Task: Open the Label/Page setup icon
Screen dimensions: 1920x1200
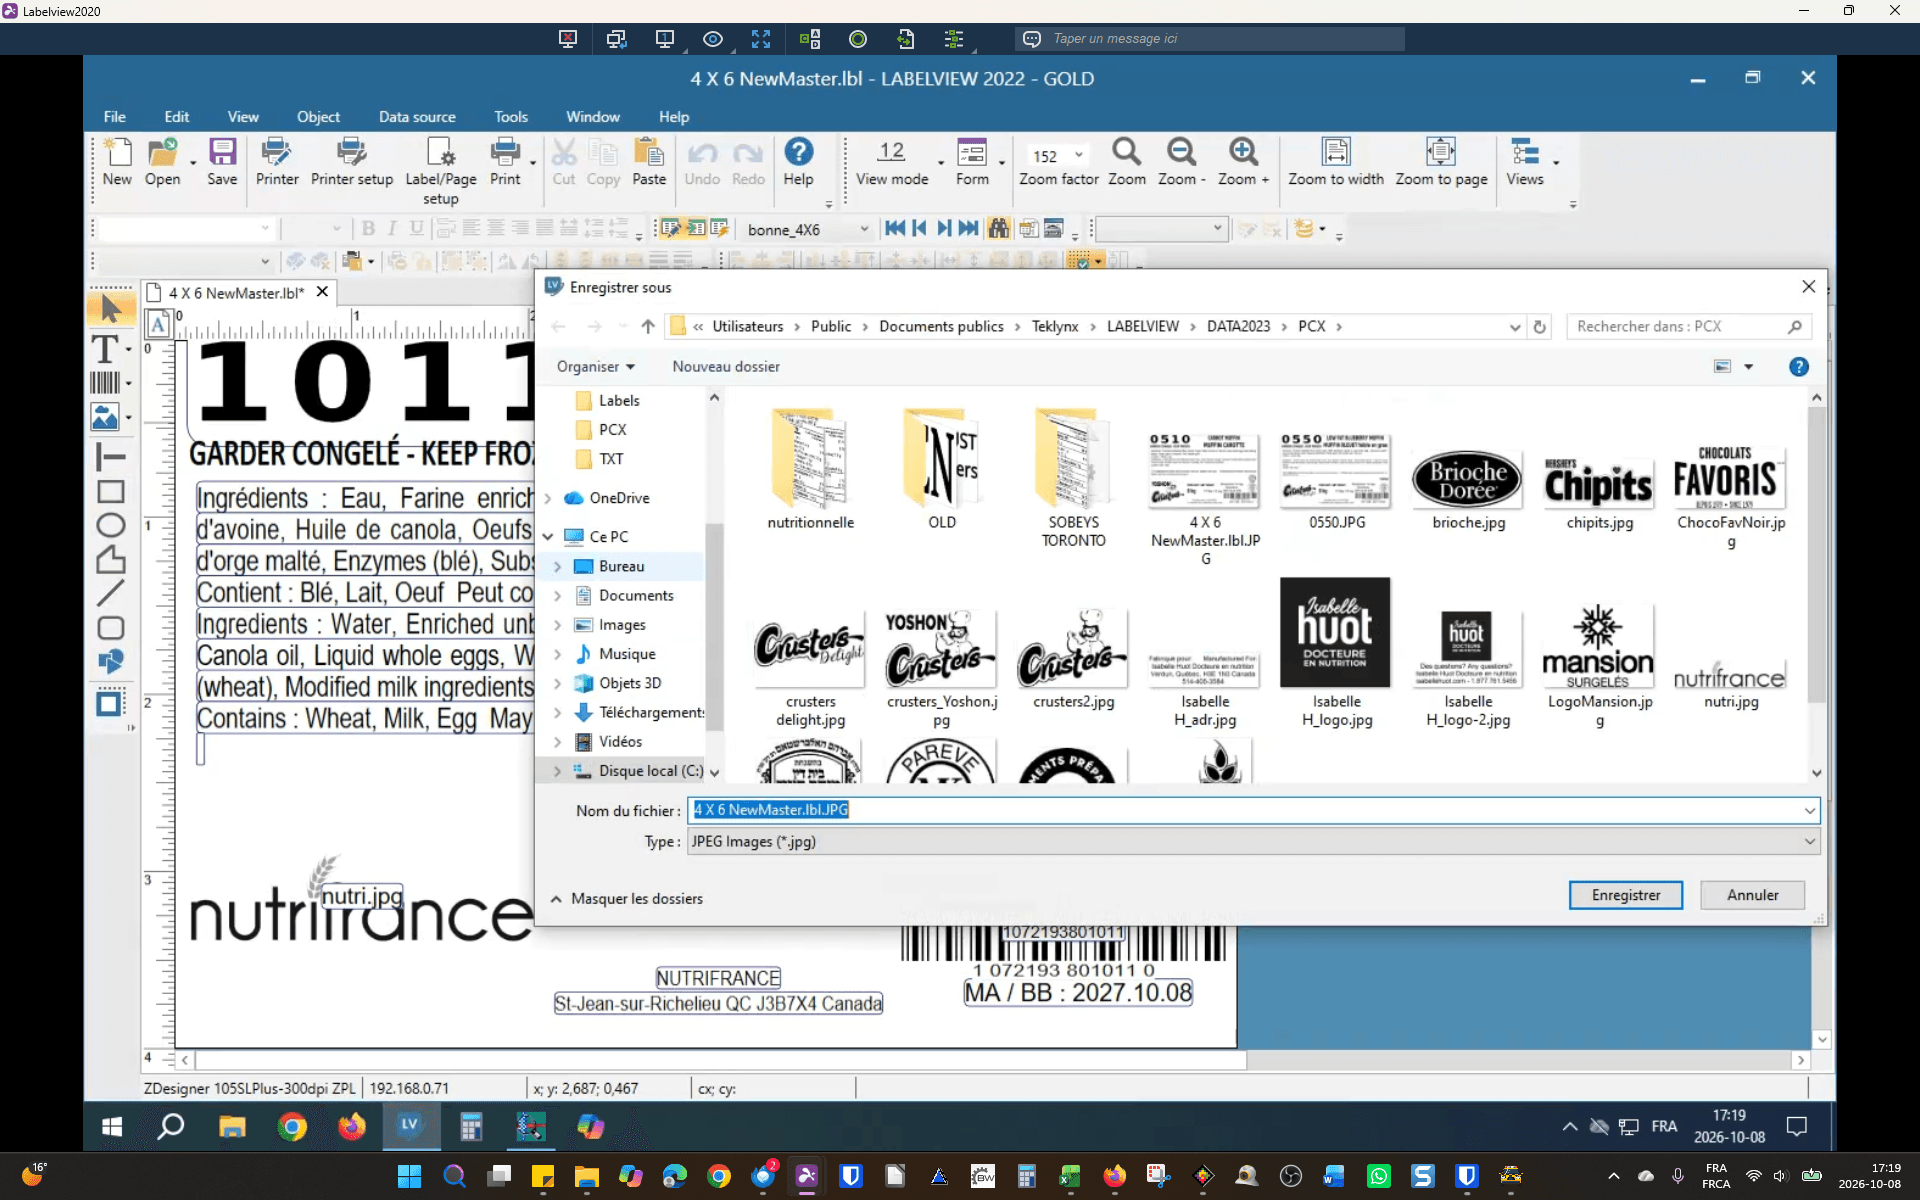Action: click(x=440, y=171)
